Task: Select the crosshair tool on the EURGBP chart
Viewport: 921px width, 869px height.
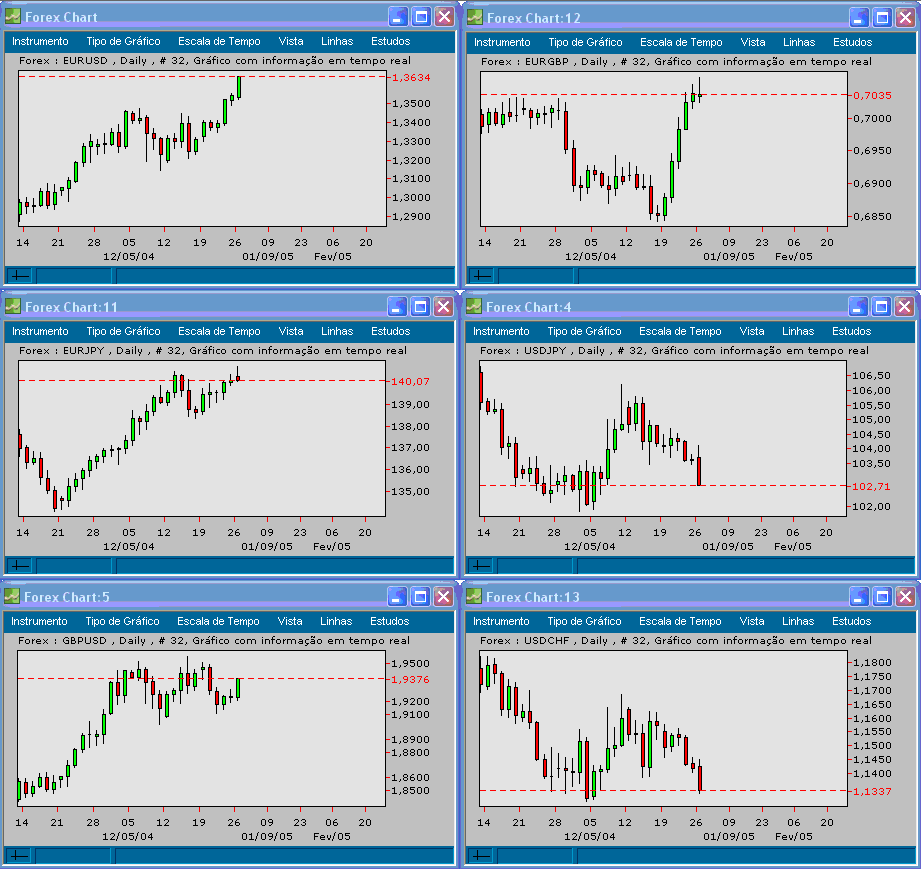Action: pos(481,275)
